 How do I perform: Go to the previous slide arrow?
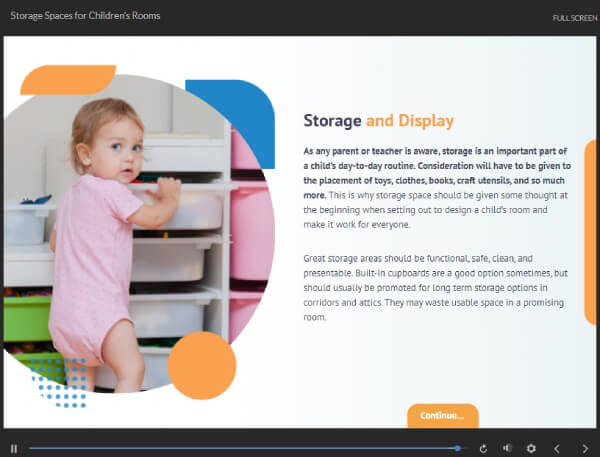558,449
